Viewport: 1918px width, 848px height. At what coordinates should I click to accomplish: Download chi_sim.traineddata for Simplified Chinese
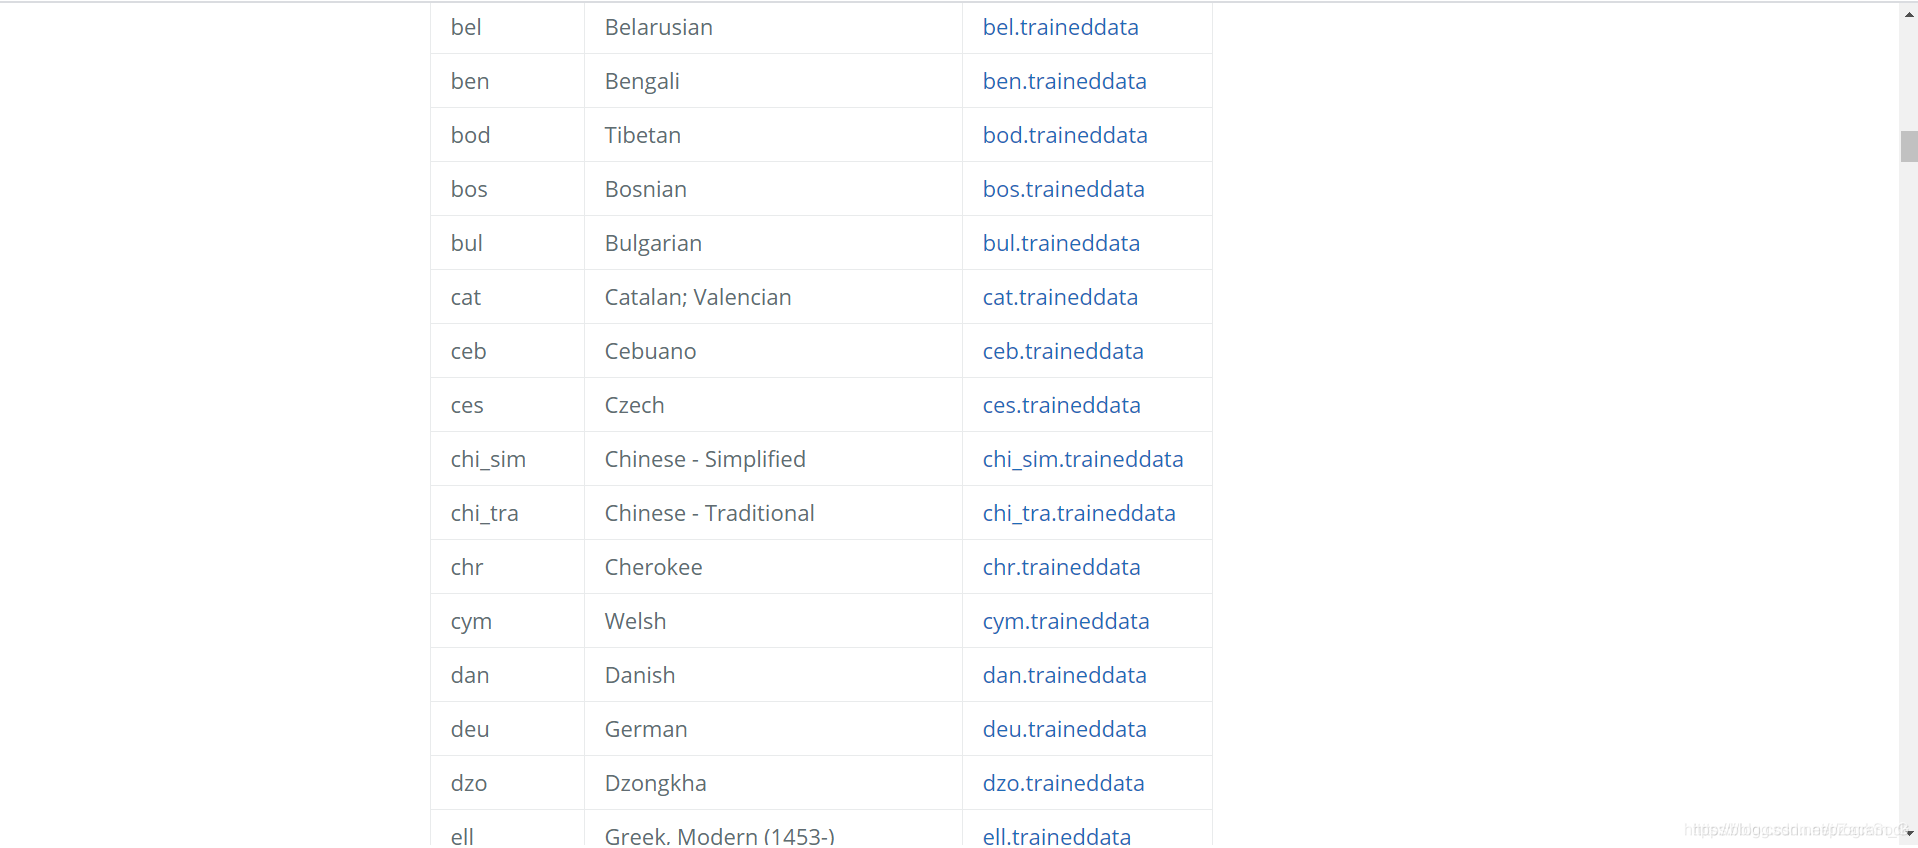click(x=1082, y=459)
